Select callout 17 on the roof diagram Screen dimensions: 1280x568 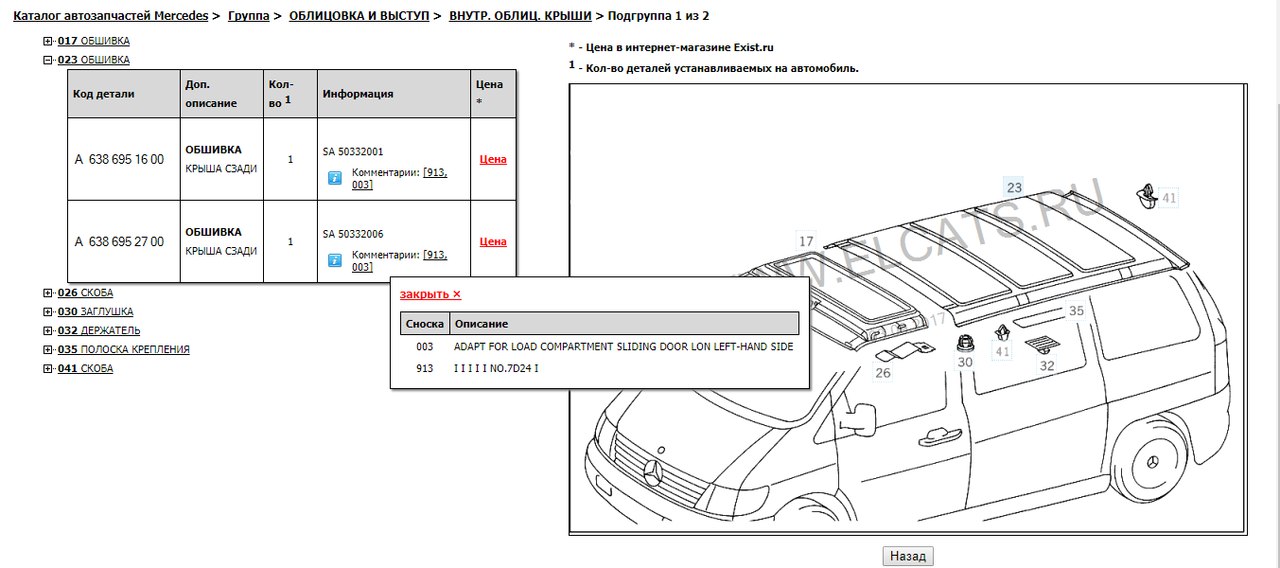(806, 241)
